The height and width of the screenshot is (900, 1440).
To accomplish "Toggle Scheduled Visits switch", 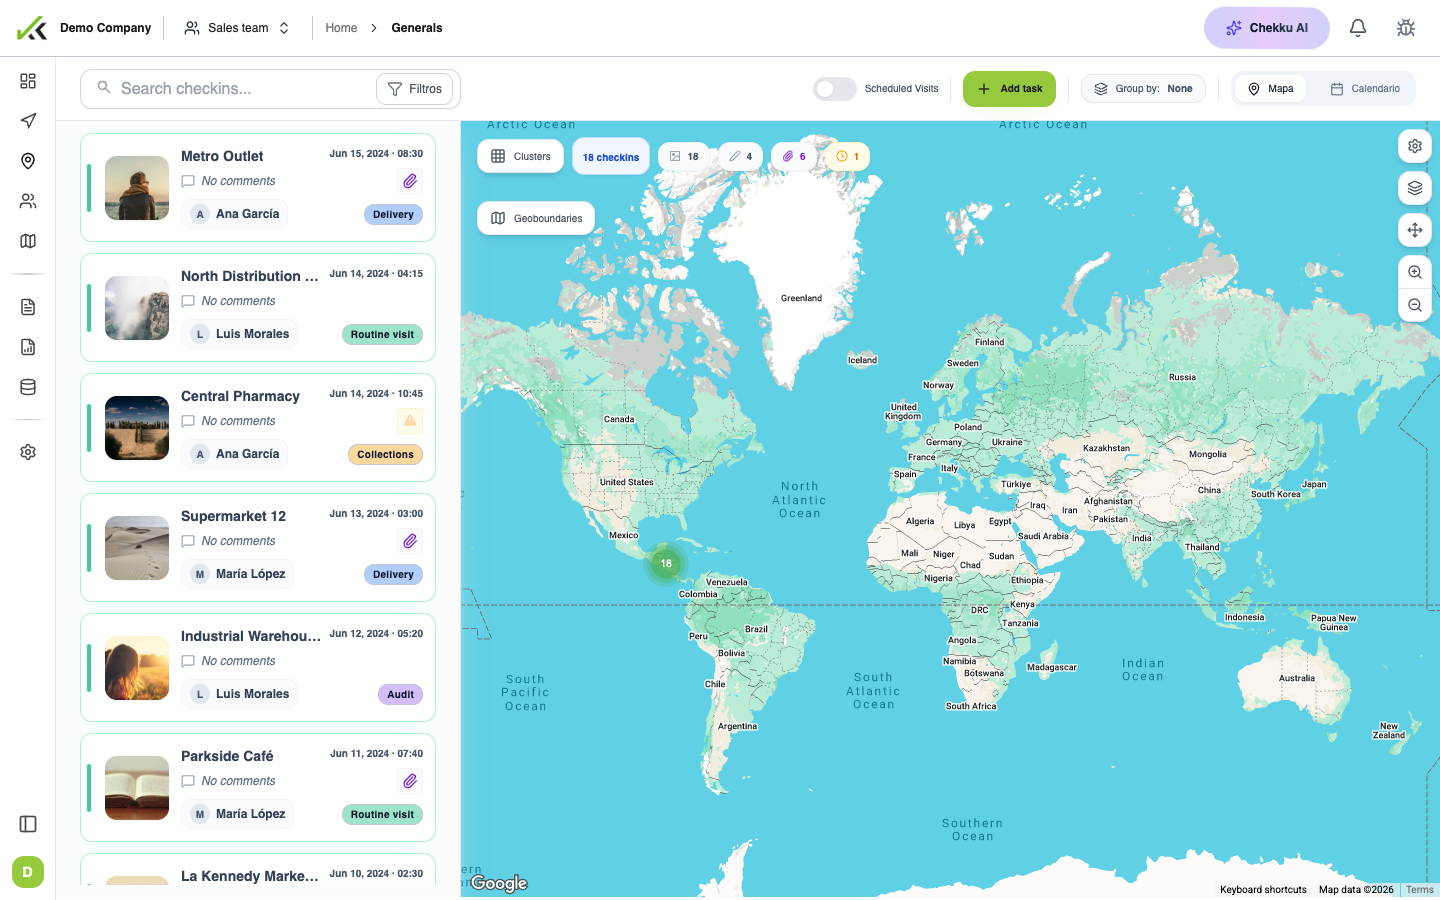I will click(834, 89).
